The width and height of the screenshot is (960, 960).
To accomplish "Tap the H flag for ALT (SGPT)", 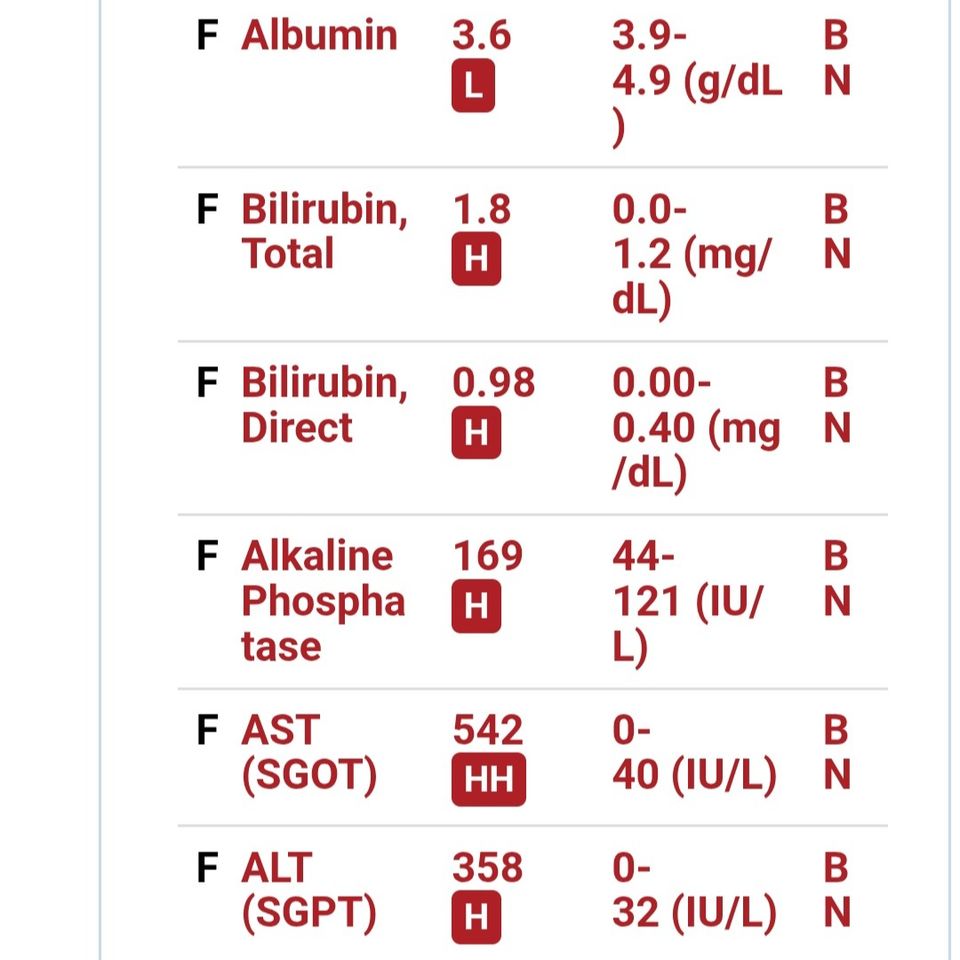I will (x=476, y=917).
